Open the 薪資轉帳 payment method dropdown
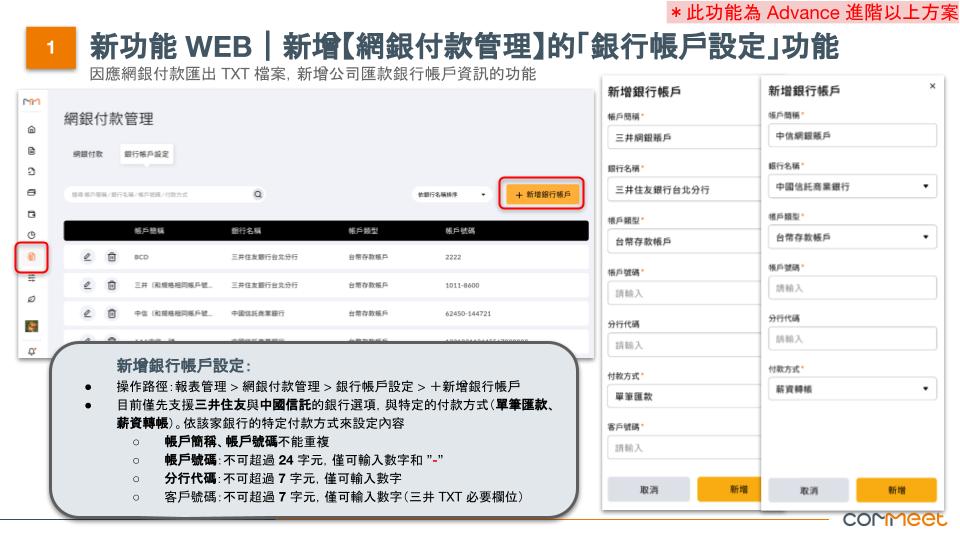Screen dimensions: 960x540 pos(852,389)
